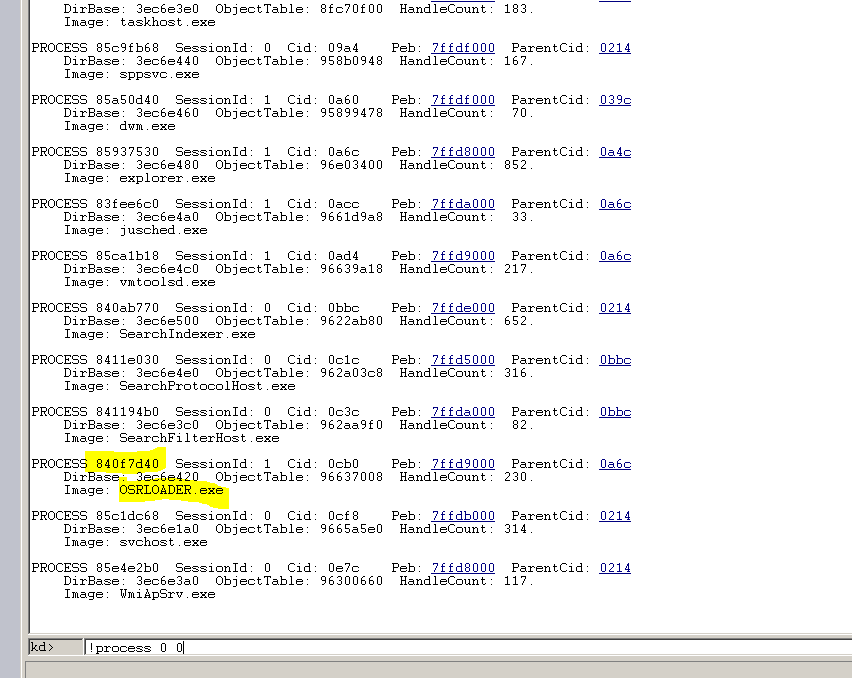
Task: Click the highlighted OSRLOADER.exe image name
Action: point(171,491)
